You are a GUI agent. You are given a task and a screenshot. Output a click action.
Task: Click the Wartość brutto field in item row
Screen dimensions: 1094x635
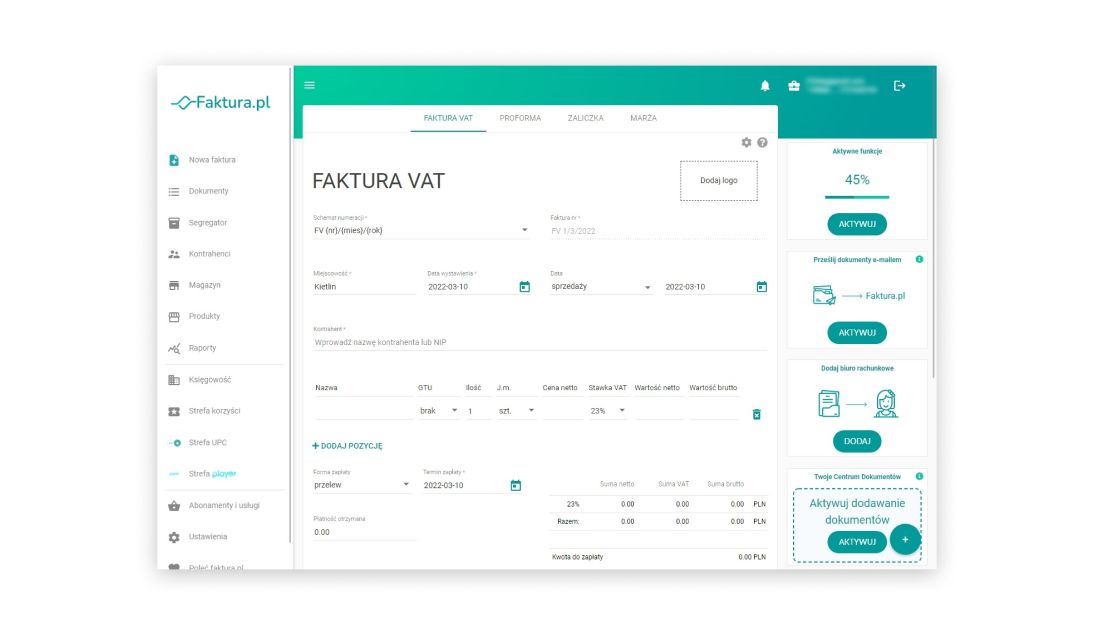[714, 411]
